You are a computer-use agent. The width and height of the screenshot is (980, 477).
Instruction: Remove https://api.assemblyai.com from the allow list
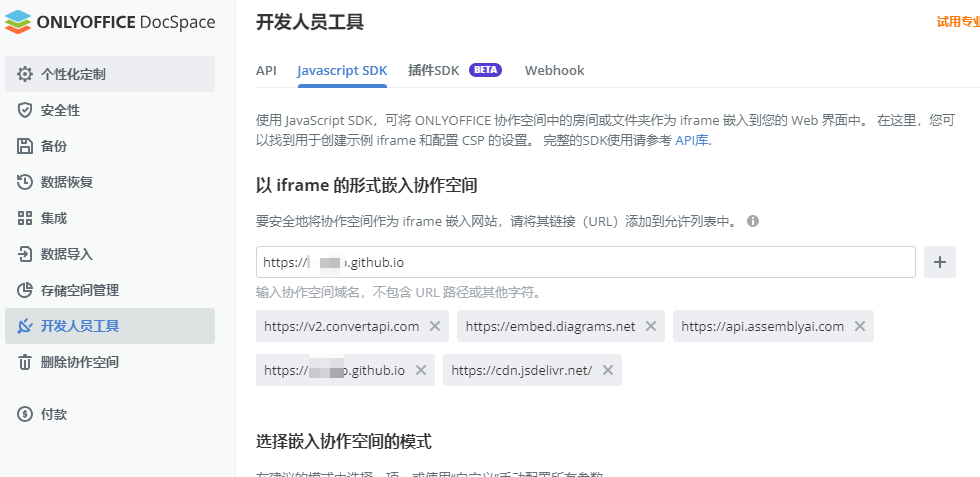tap(859, 326)
